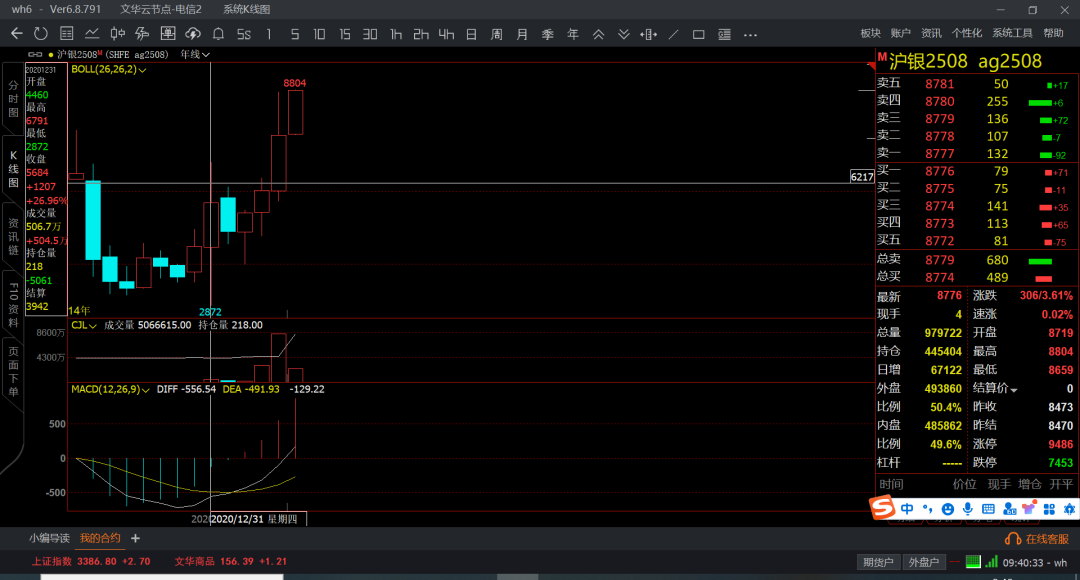This screenshot has height=580, width=1080.
Task: Open the 我的合约 bottom tab
Action: (x=100, y=538)
